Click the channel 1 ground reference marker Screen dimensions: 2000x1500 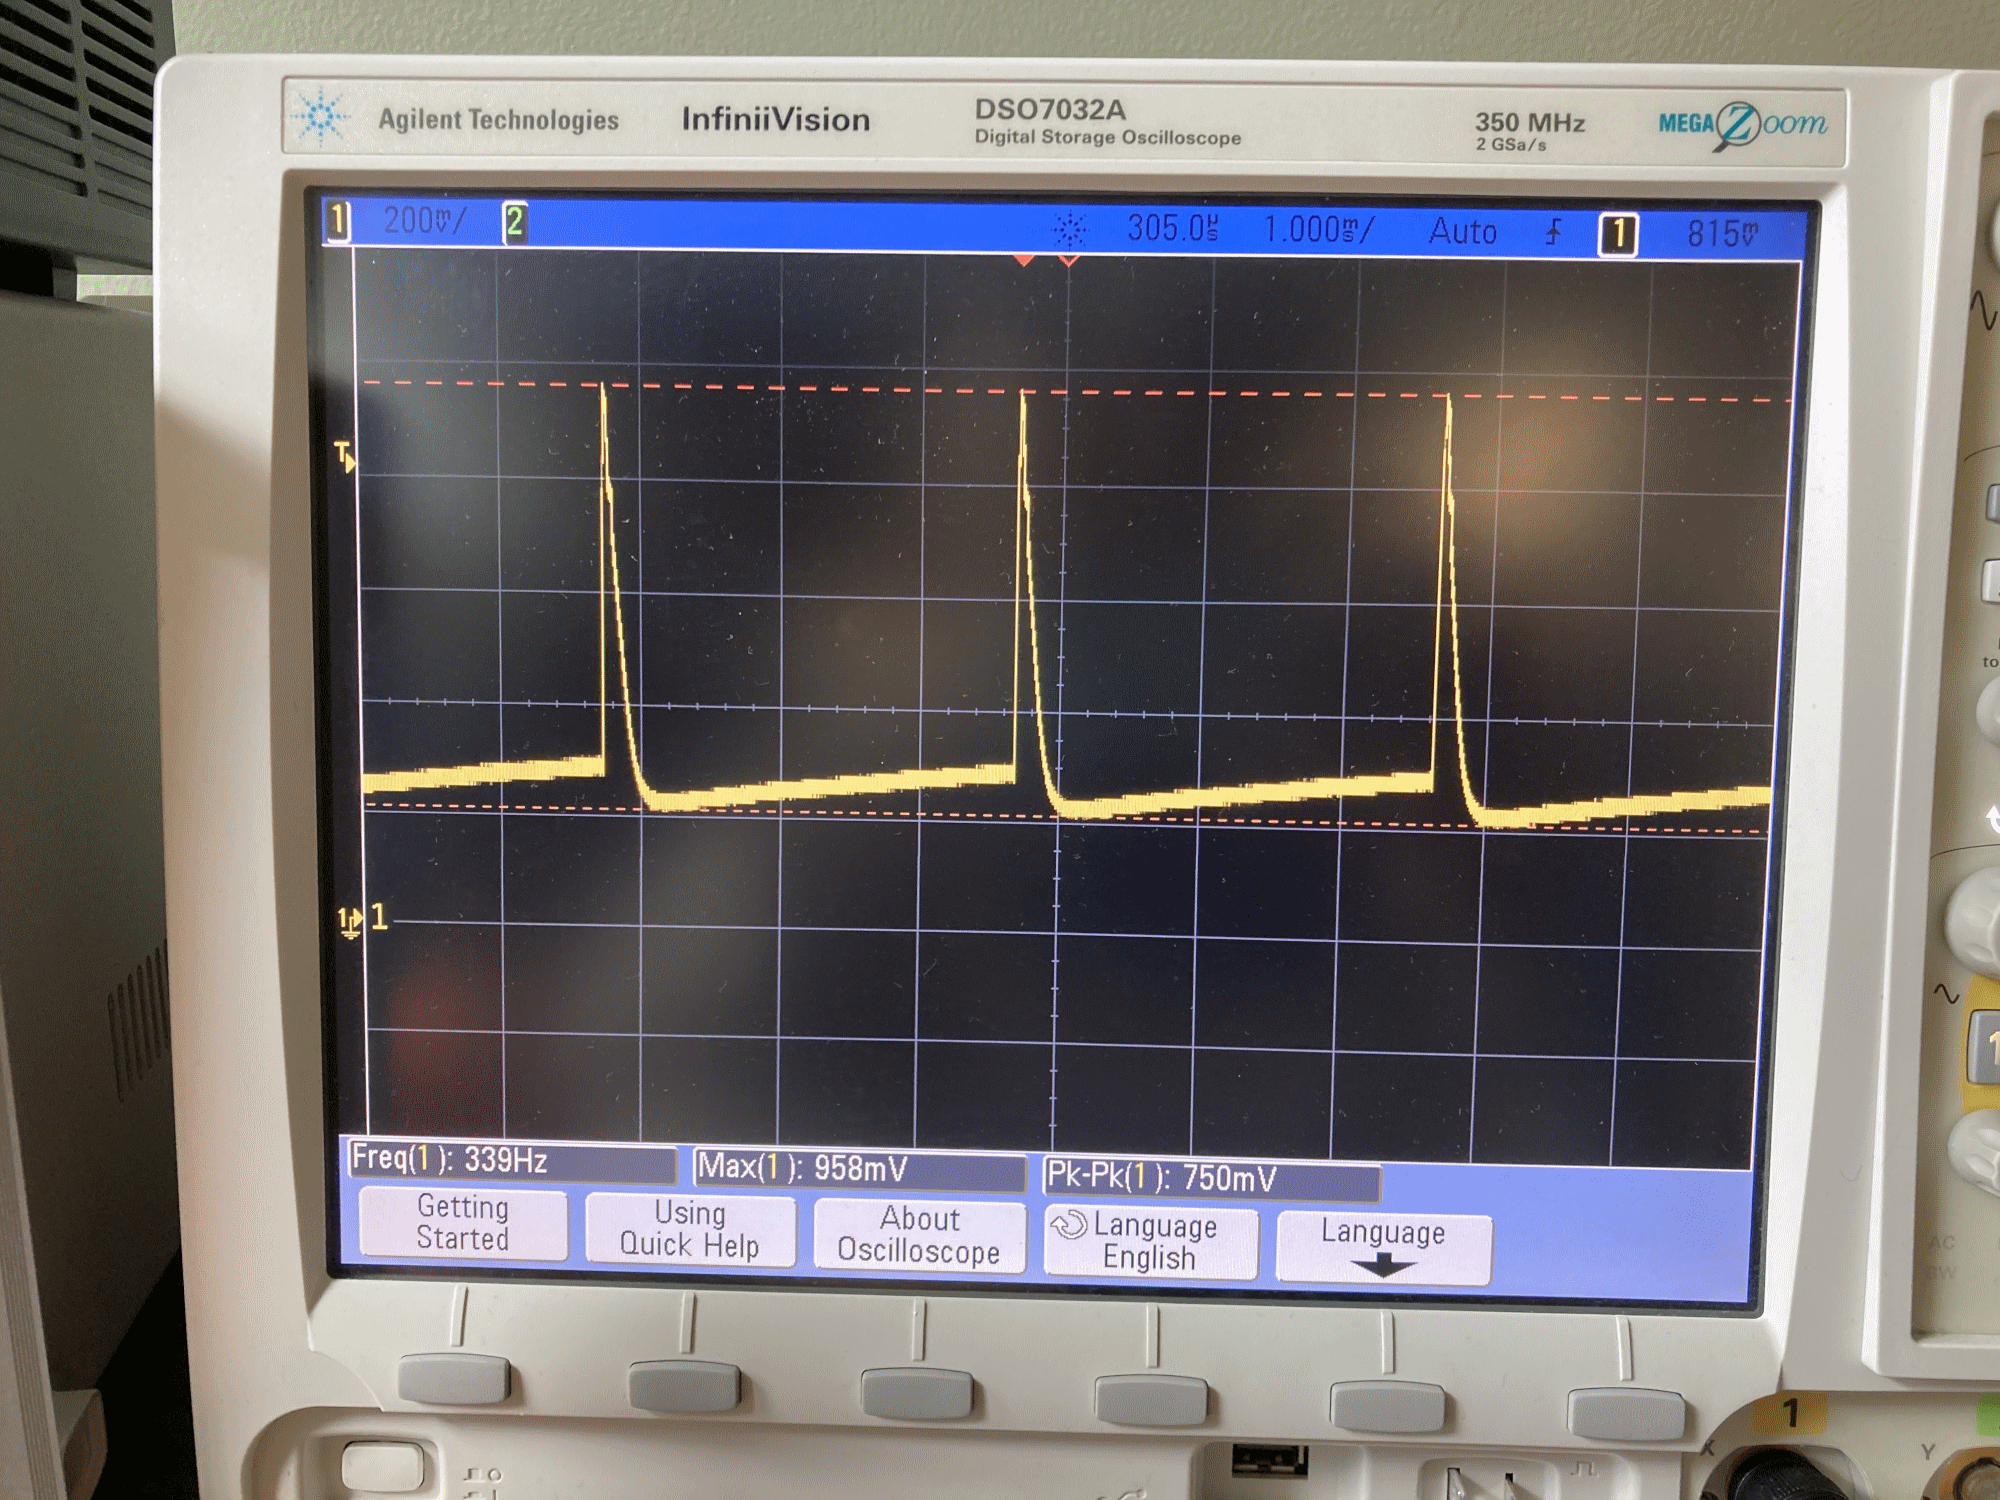click(352, 921)
